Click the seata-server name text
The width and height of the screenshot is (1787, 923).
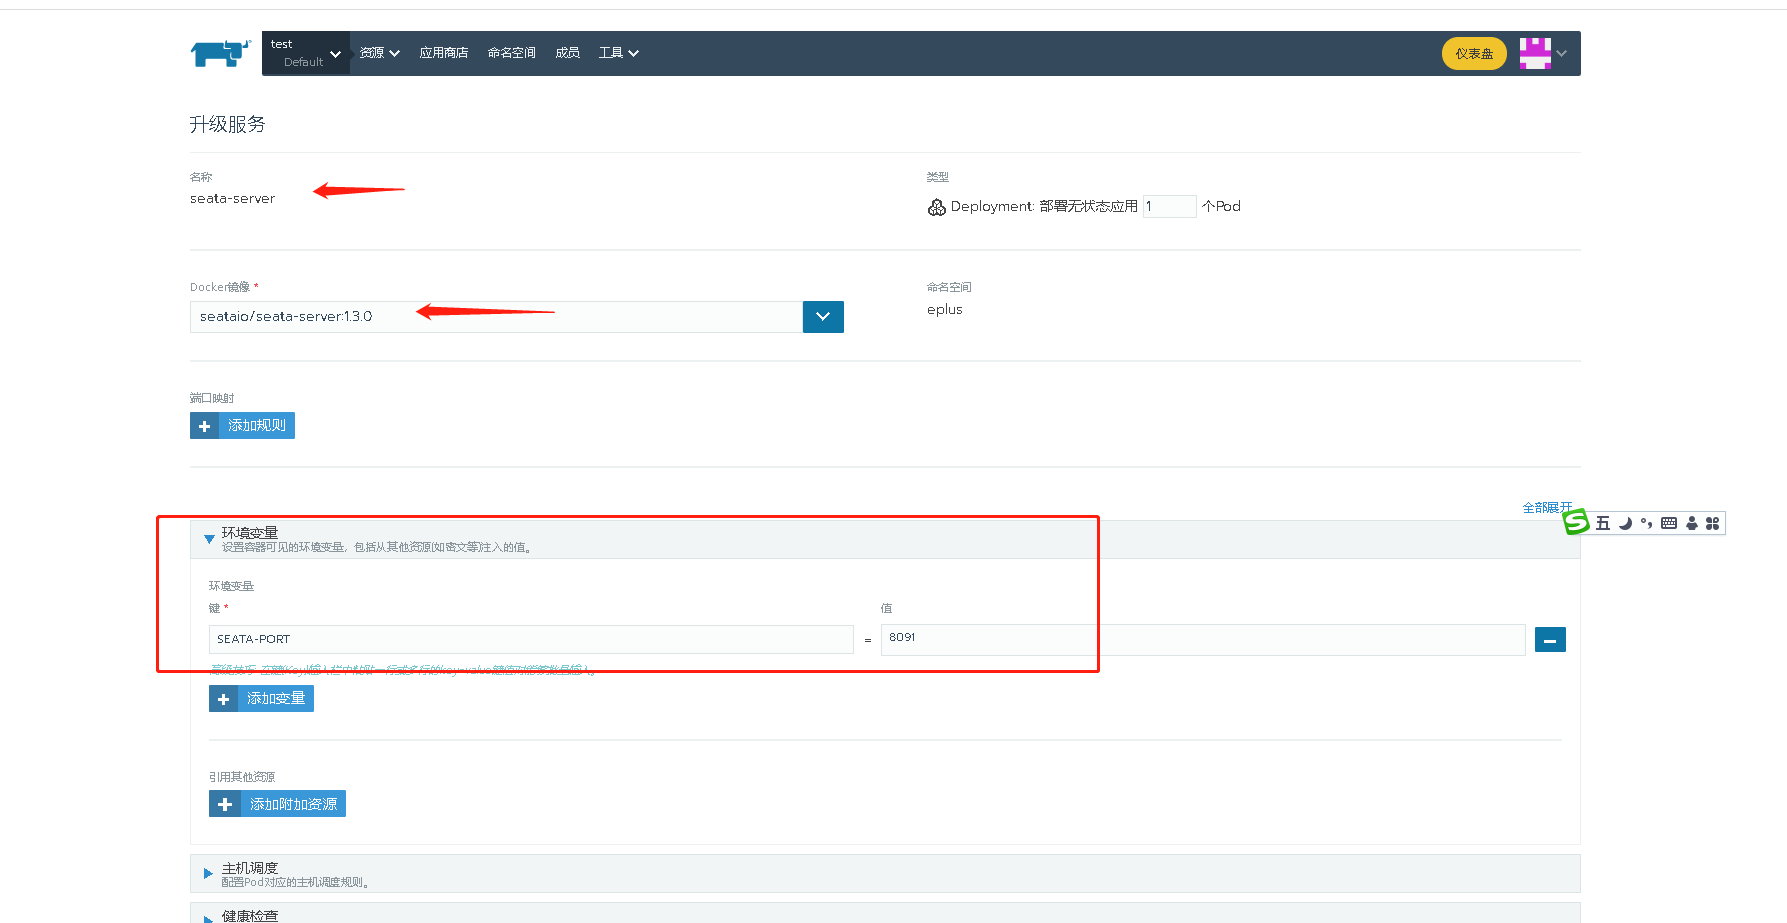[x=232, y=199]
